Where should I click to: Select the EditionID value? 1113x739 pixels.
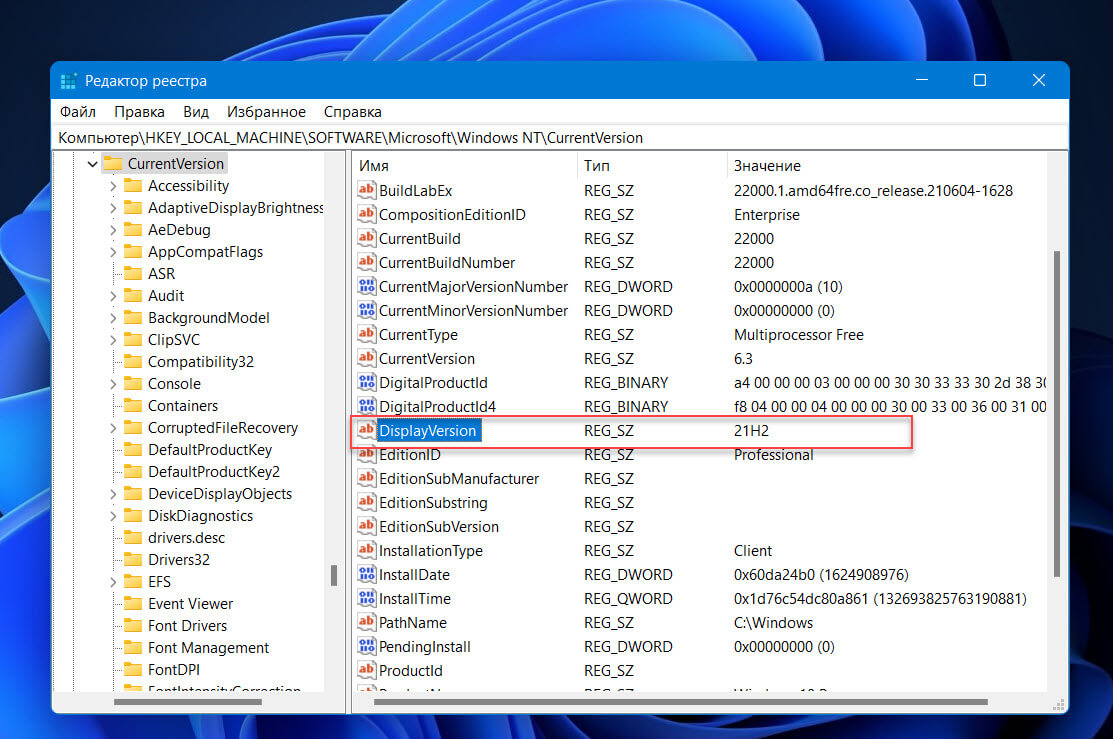coord(410,455)
